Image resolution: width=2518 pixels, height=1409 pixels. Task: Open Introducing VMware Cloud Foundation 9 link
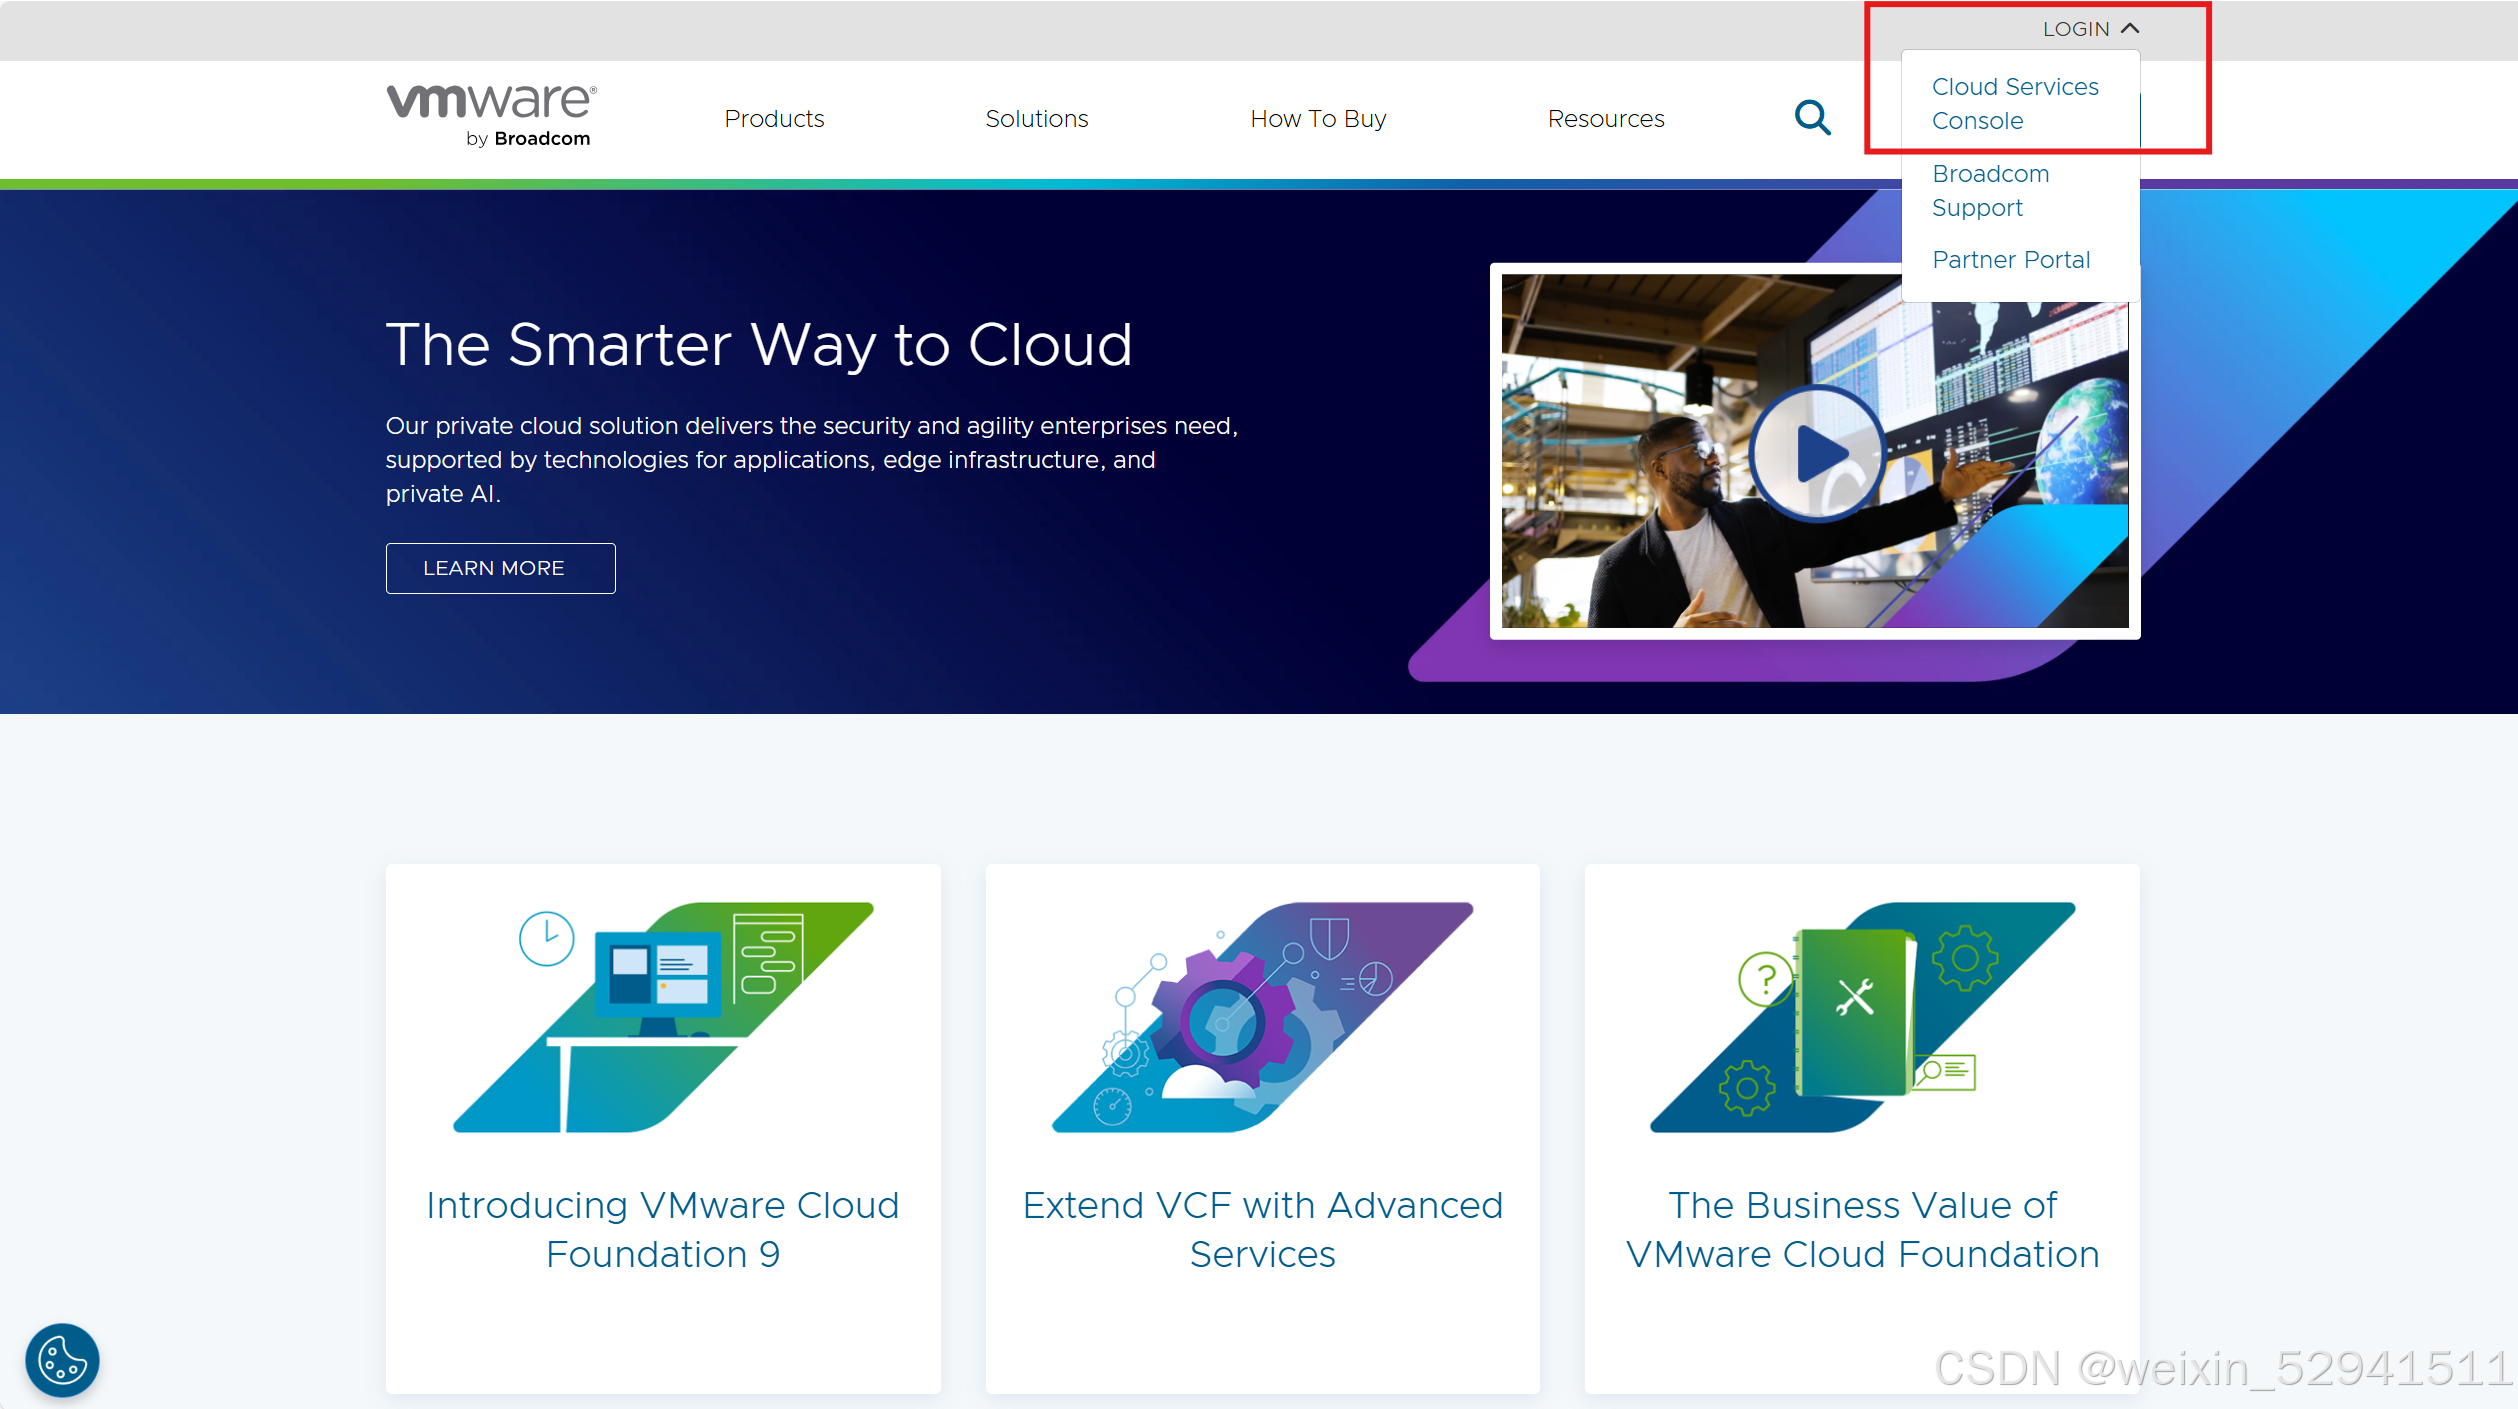click(x=662, y=1229)
